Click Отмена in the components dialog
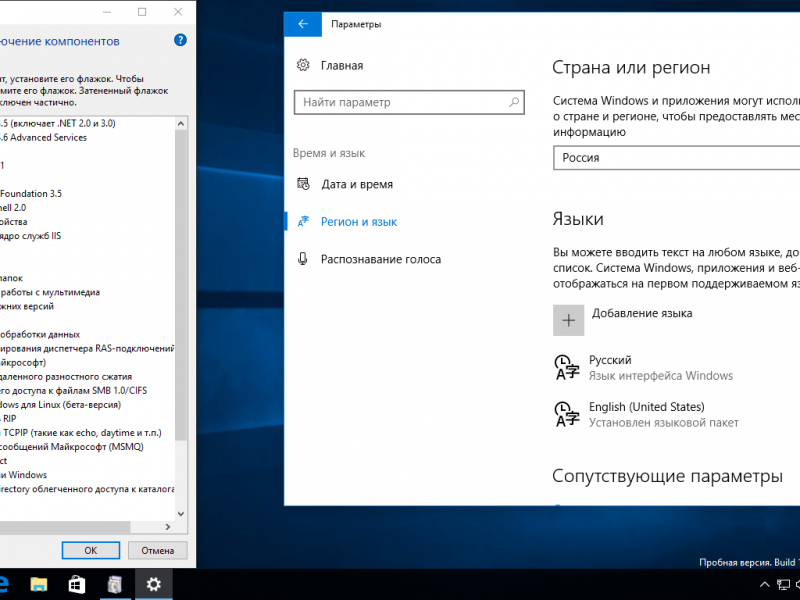800x600 pixels. pos(158,551)
